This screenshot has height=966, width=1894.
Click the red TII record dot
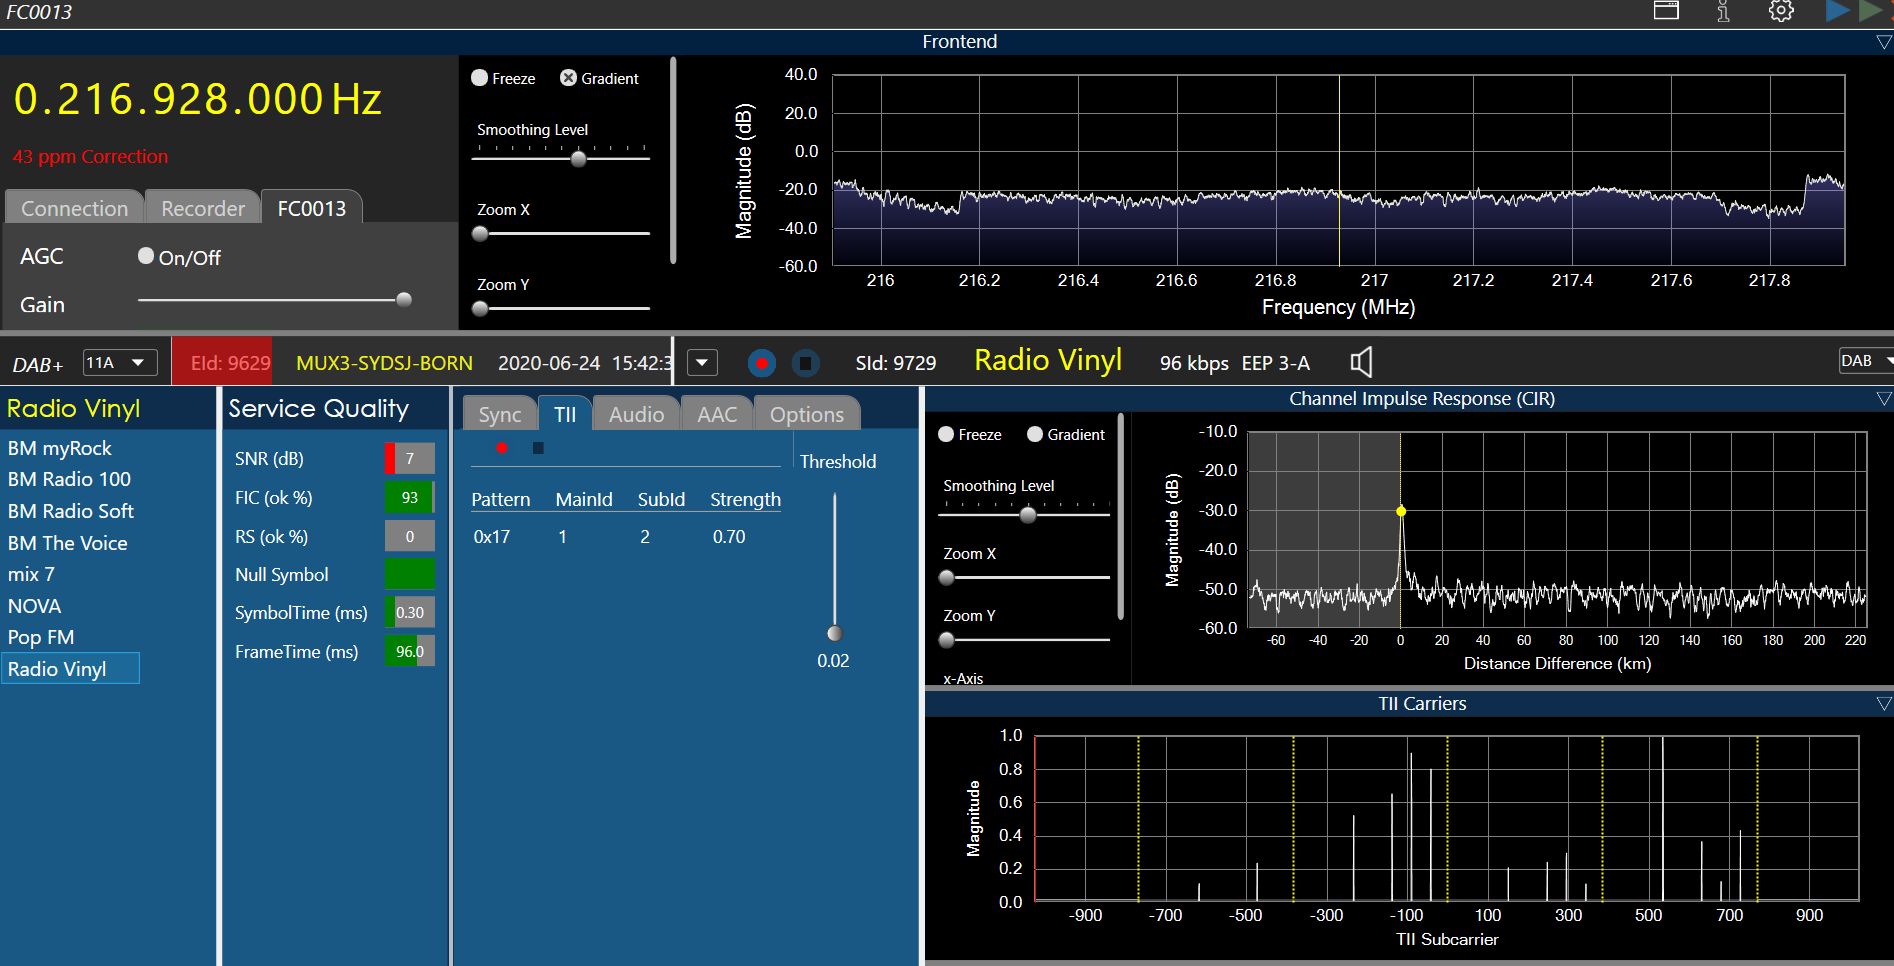pos(502,448)
